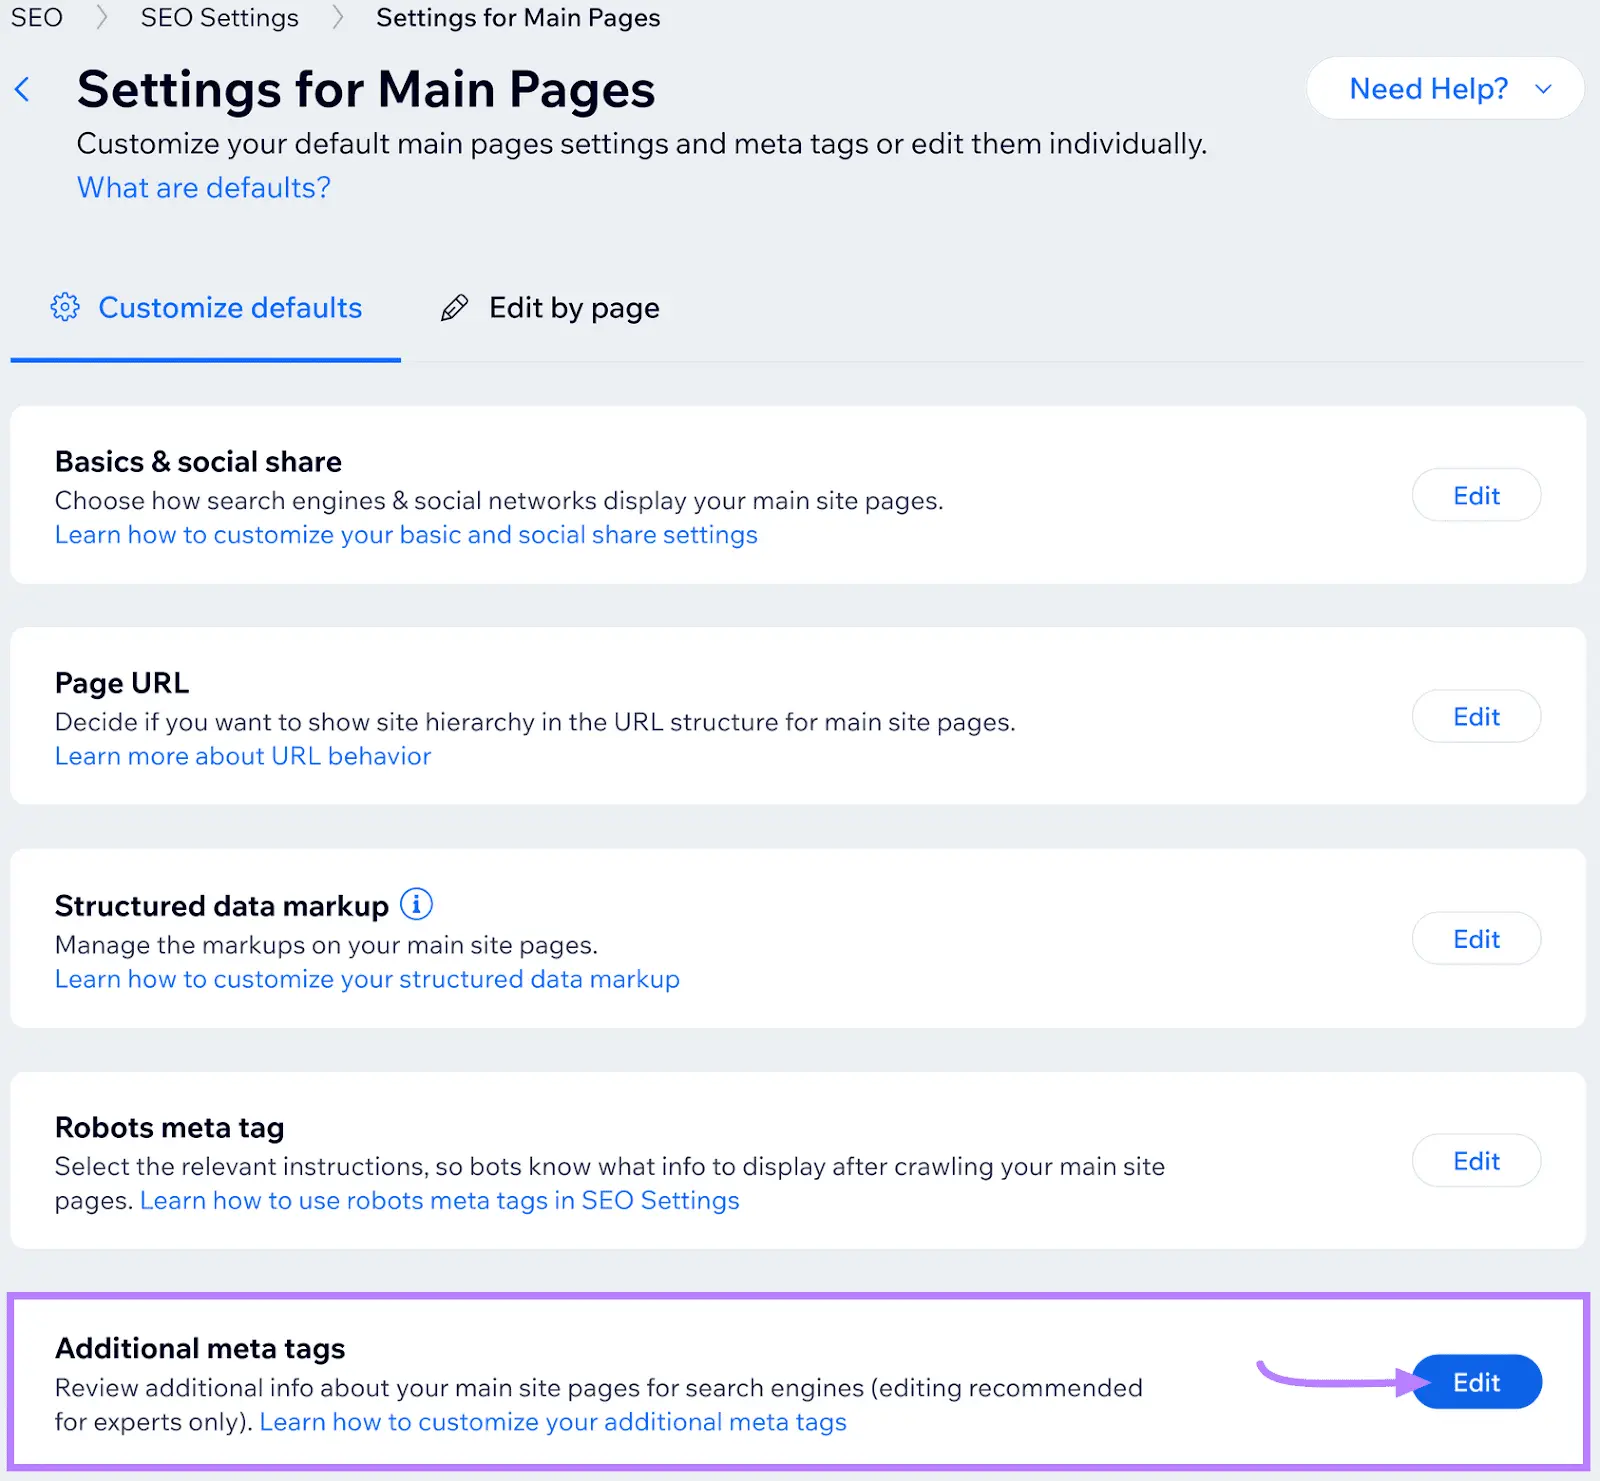Viewport: 1600px width, 1481px height.
Task: Click the gear icon on Customize defaults tab
Action: tap(64, 307)
